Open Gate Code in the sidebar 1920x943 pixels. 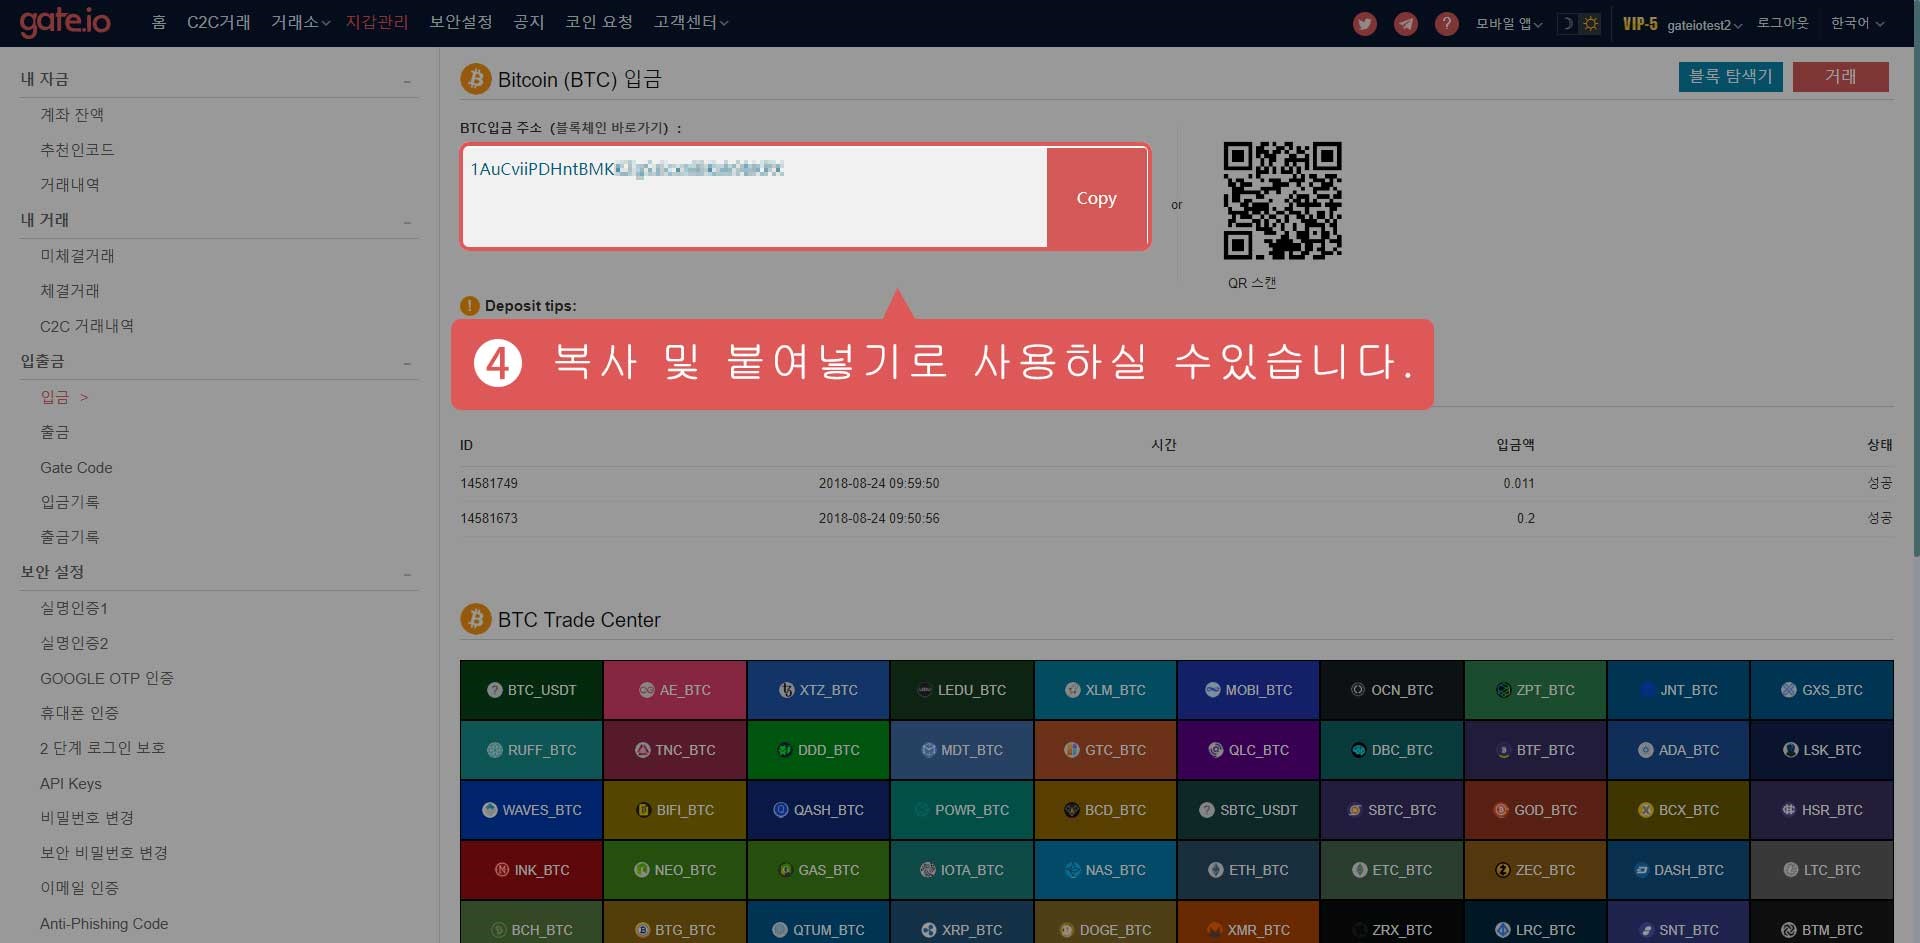(76, 468)
